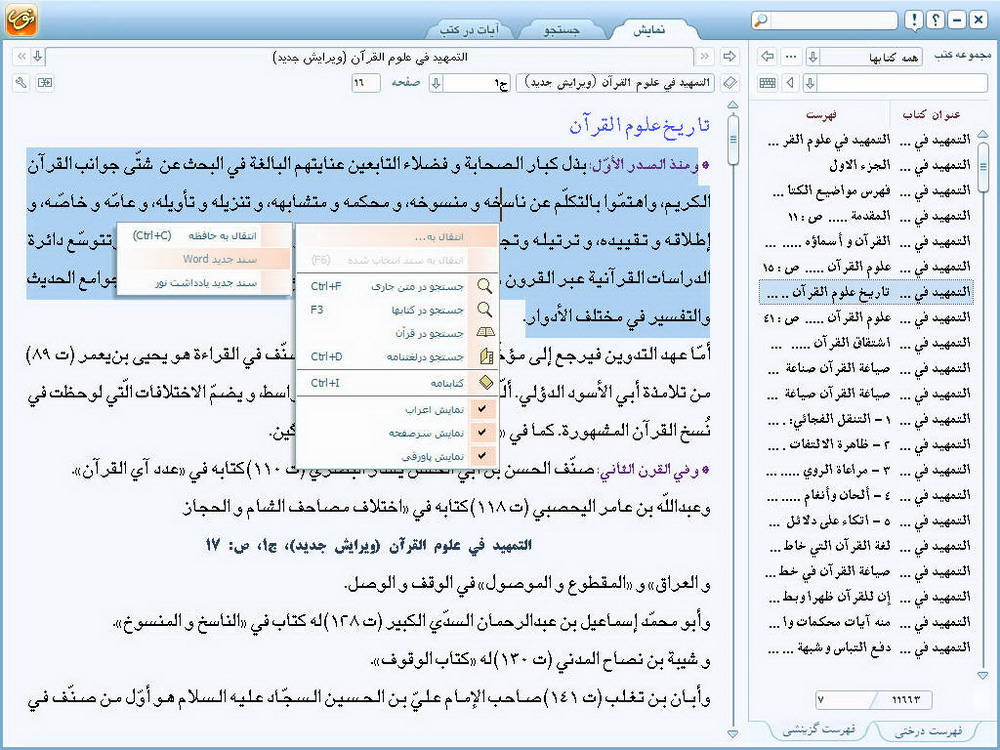This screenshot has width=1000, height=750.
Task: Click the triangle button beside the filter field
Action: 791,83
